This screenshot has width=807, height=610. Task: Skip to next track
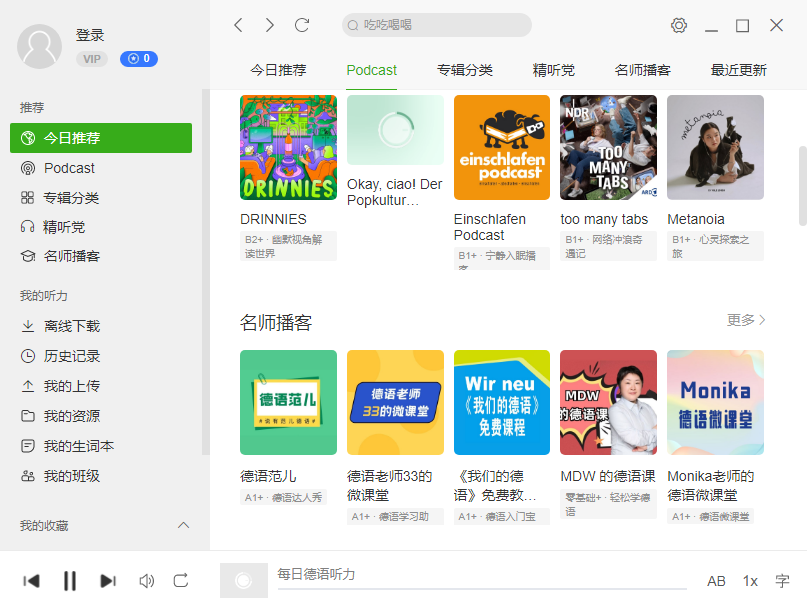click(108, 581)
